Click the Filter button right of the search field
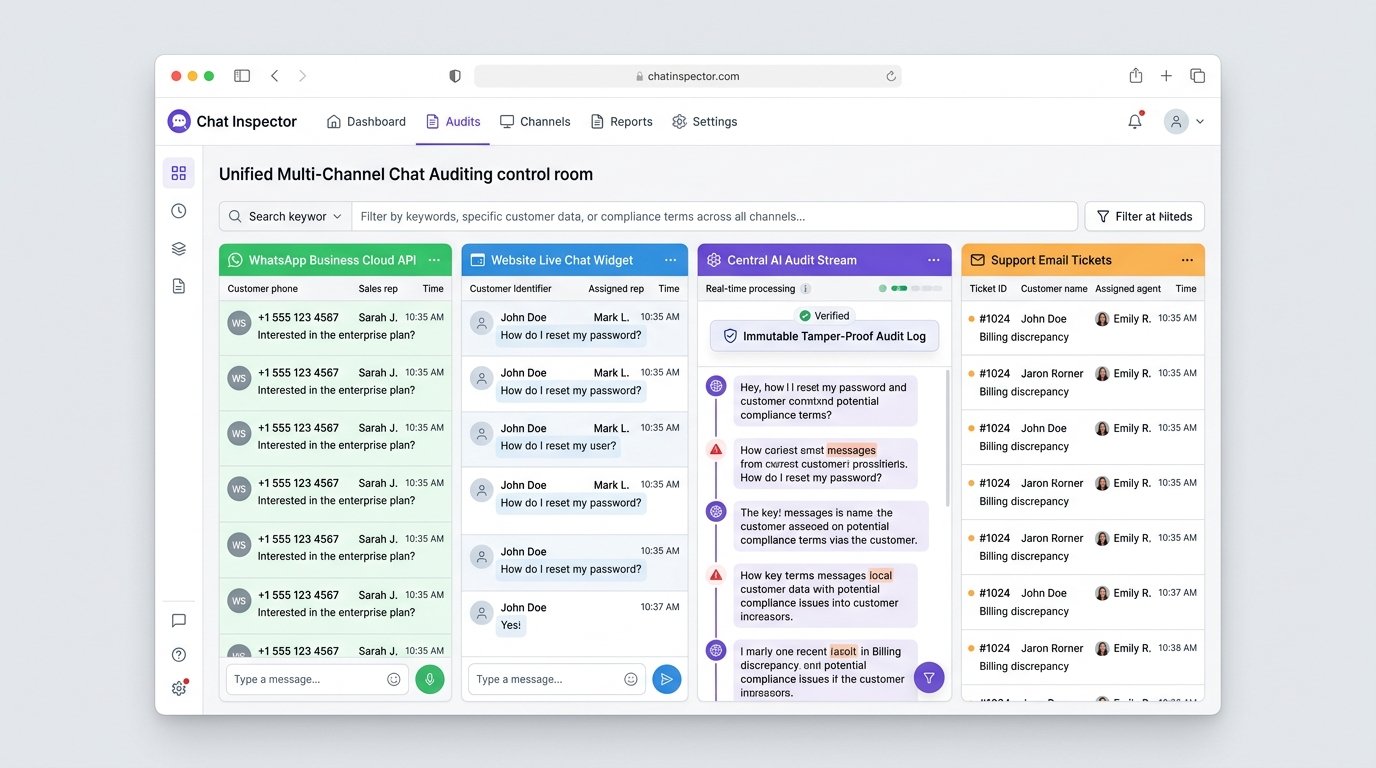 [x=1144, y=216]
